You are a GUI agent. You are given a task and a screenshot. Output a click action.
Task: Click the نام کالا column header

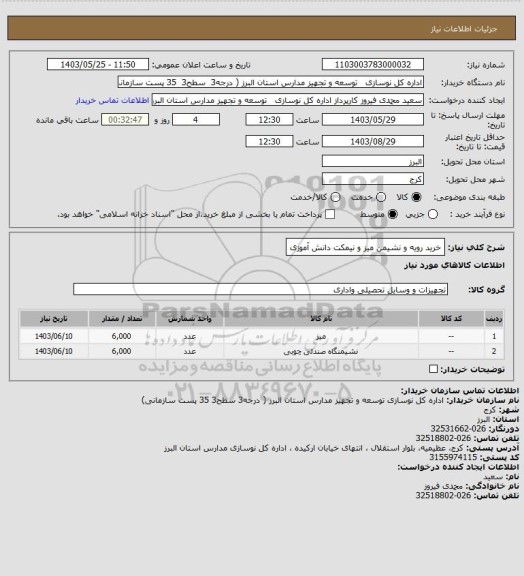coord(321,318)
